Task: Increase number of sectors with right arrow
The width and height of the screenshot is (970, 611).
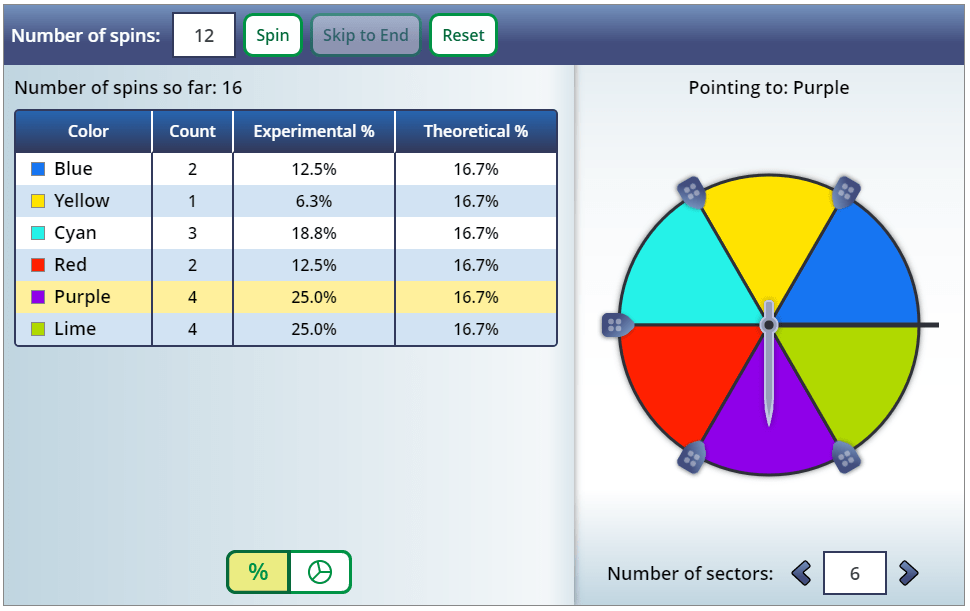Action: pyautogui.click(x=908, y=573)
